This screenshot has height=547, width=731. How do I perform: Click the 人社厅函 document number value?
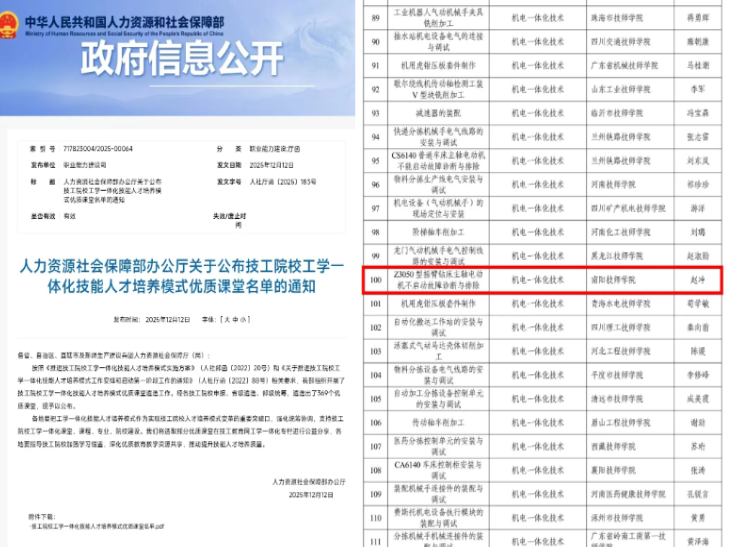(x=289, y=182)
